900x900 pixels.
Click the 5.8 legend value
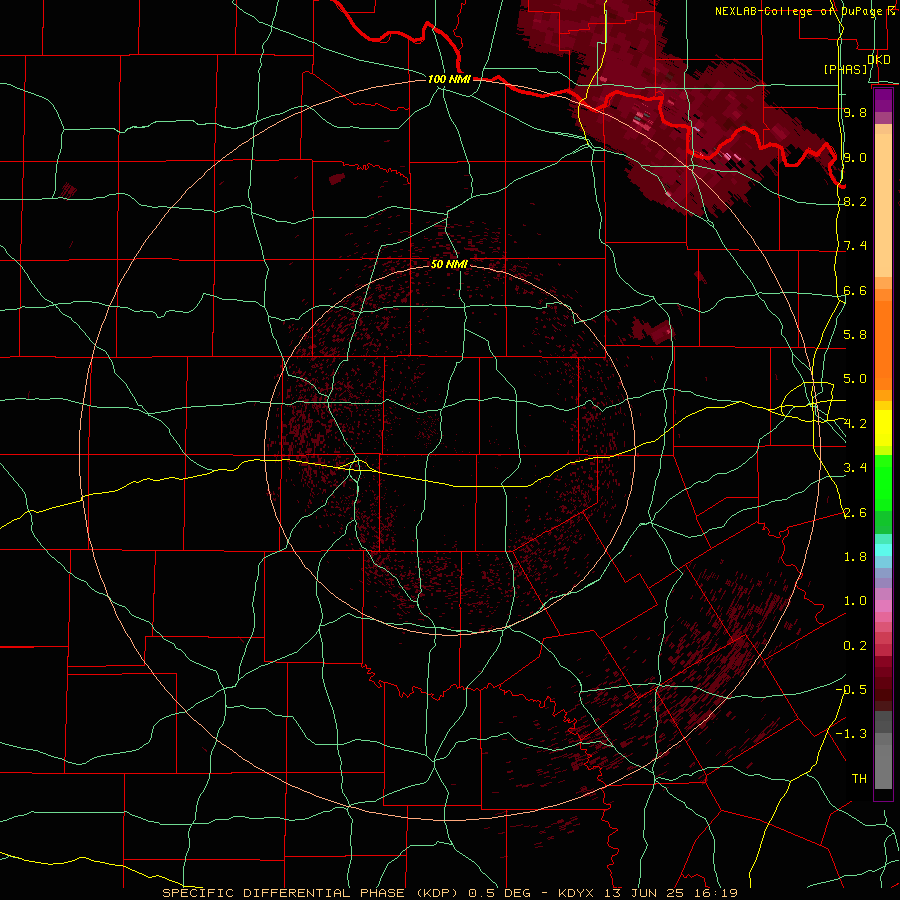[x=855, y=335]
